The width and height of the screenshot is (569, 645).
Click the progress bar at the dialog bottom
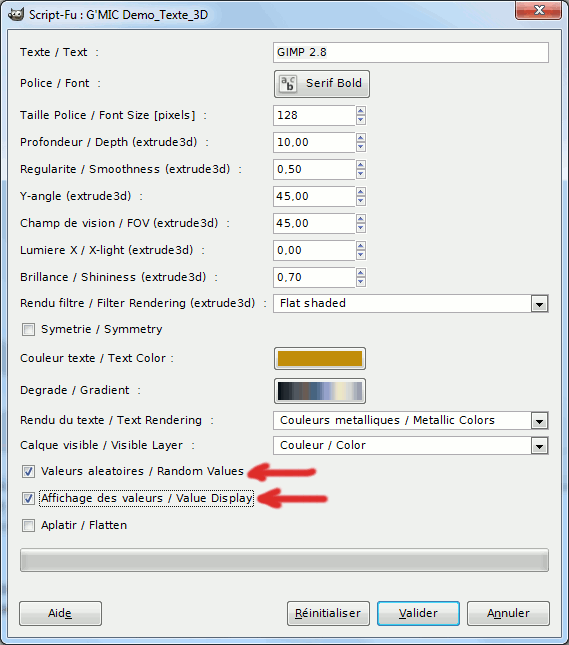(284, 560)
